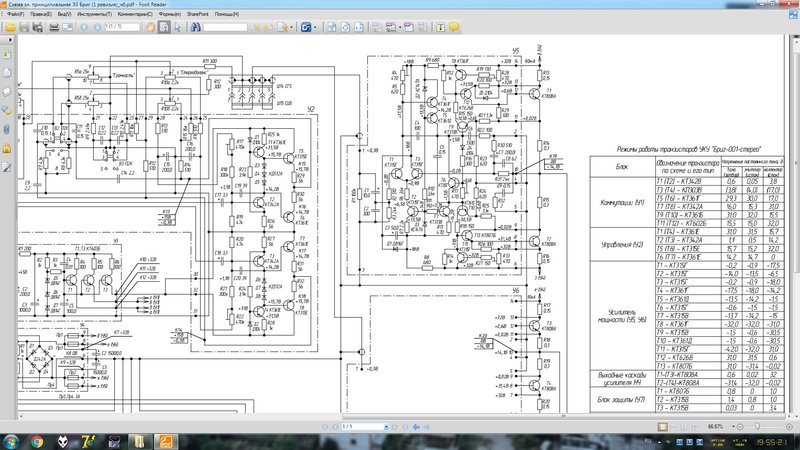Viewport: 800px width, 450px height.
Task: Open the Правка menu
Action: click(40, 14)
